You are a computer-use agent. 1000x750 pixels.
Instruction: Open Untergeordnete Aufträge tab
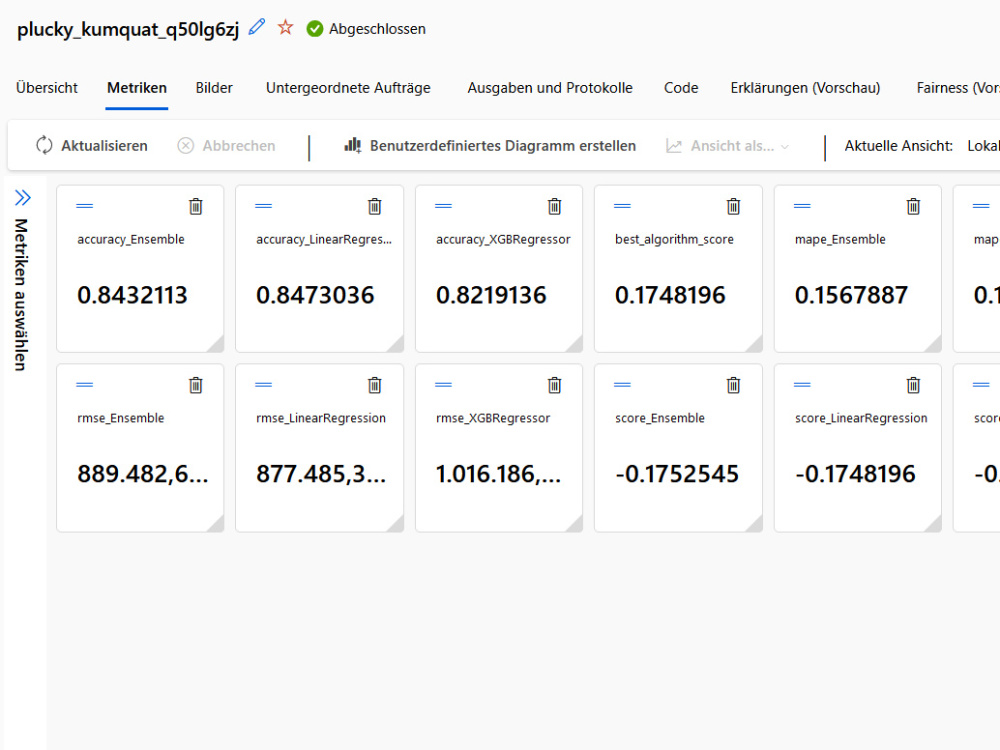pyautogui.click(x=348, y=88)
